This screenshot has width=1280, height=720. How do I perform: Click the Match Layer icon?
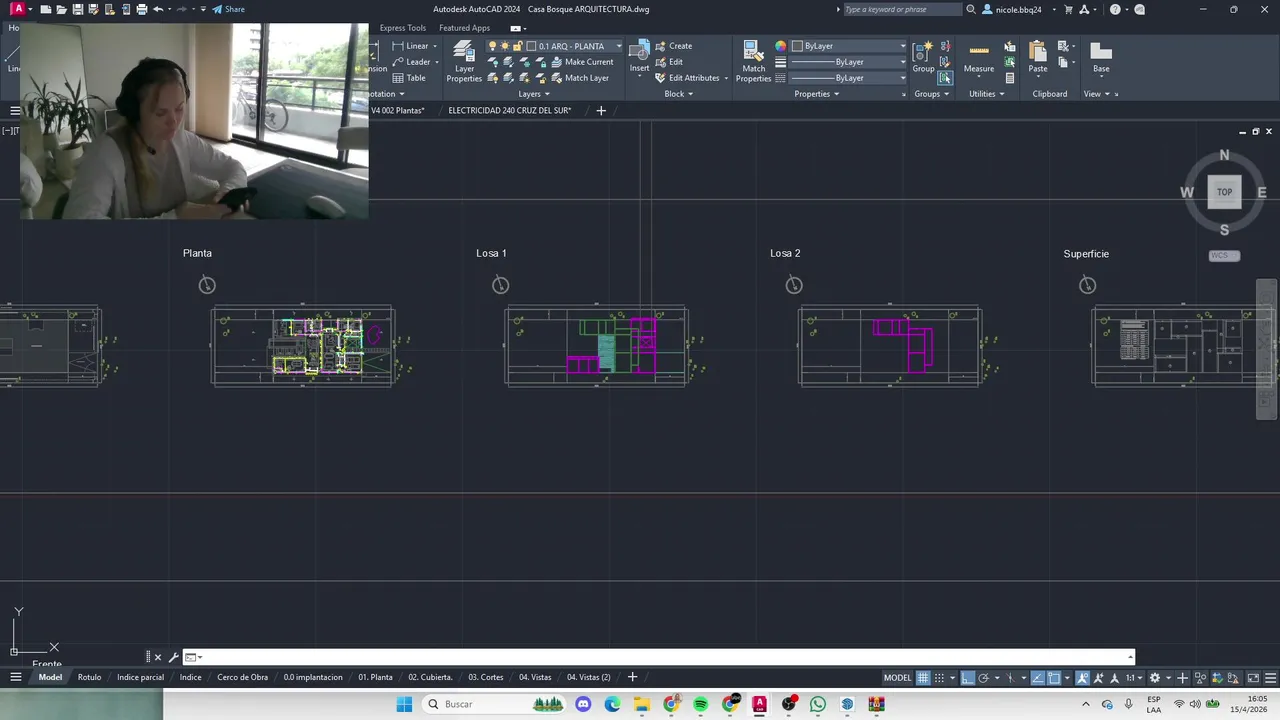click(557, 78)
